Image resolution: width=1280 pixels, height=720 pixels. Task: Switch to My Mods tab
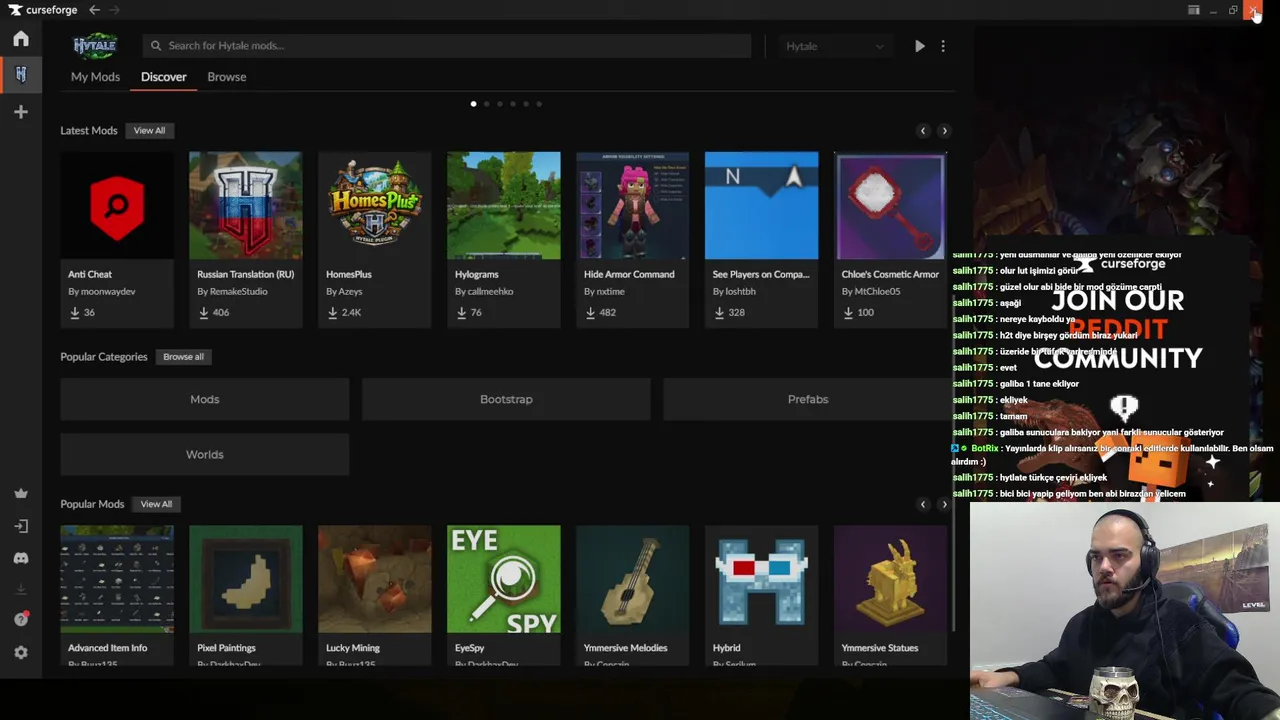95,77
